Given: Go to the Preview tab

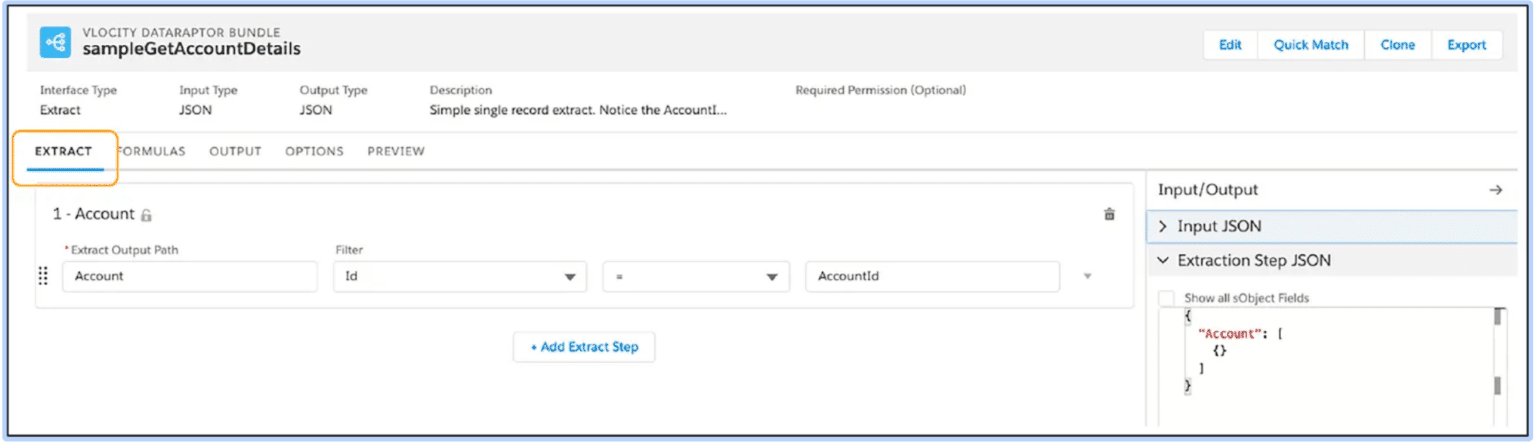Looking at the screenshot, I should coord(396,152).
